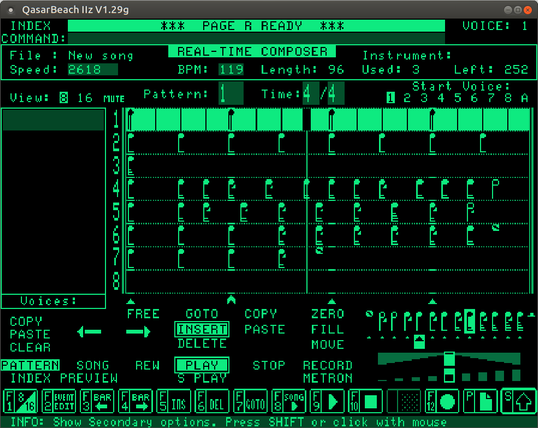Viewport: 538px width, 428px height.
Task: Click the BPM value field 119
Action: [x=231, y=70]
